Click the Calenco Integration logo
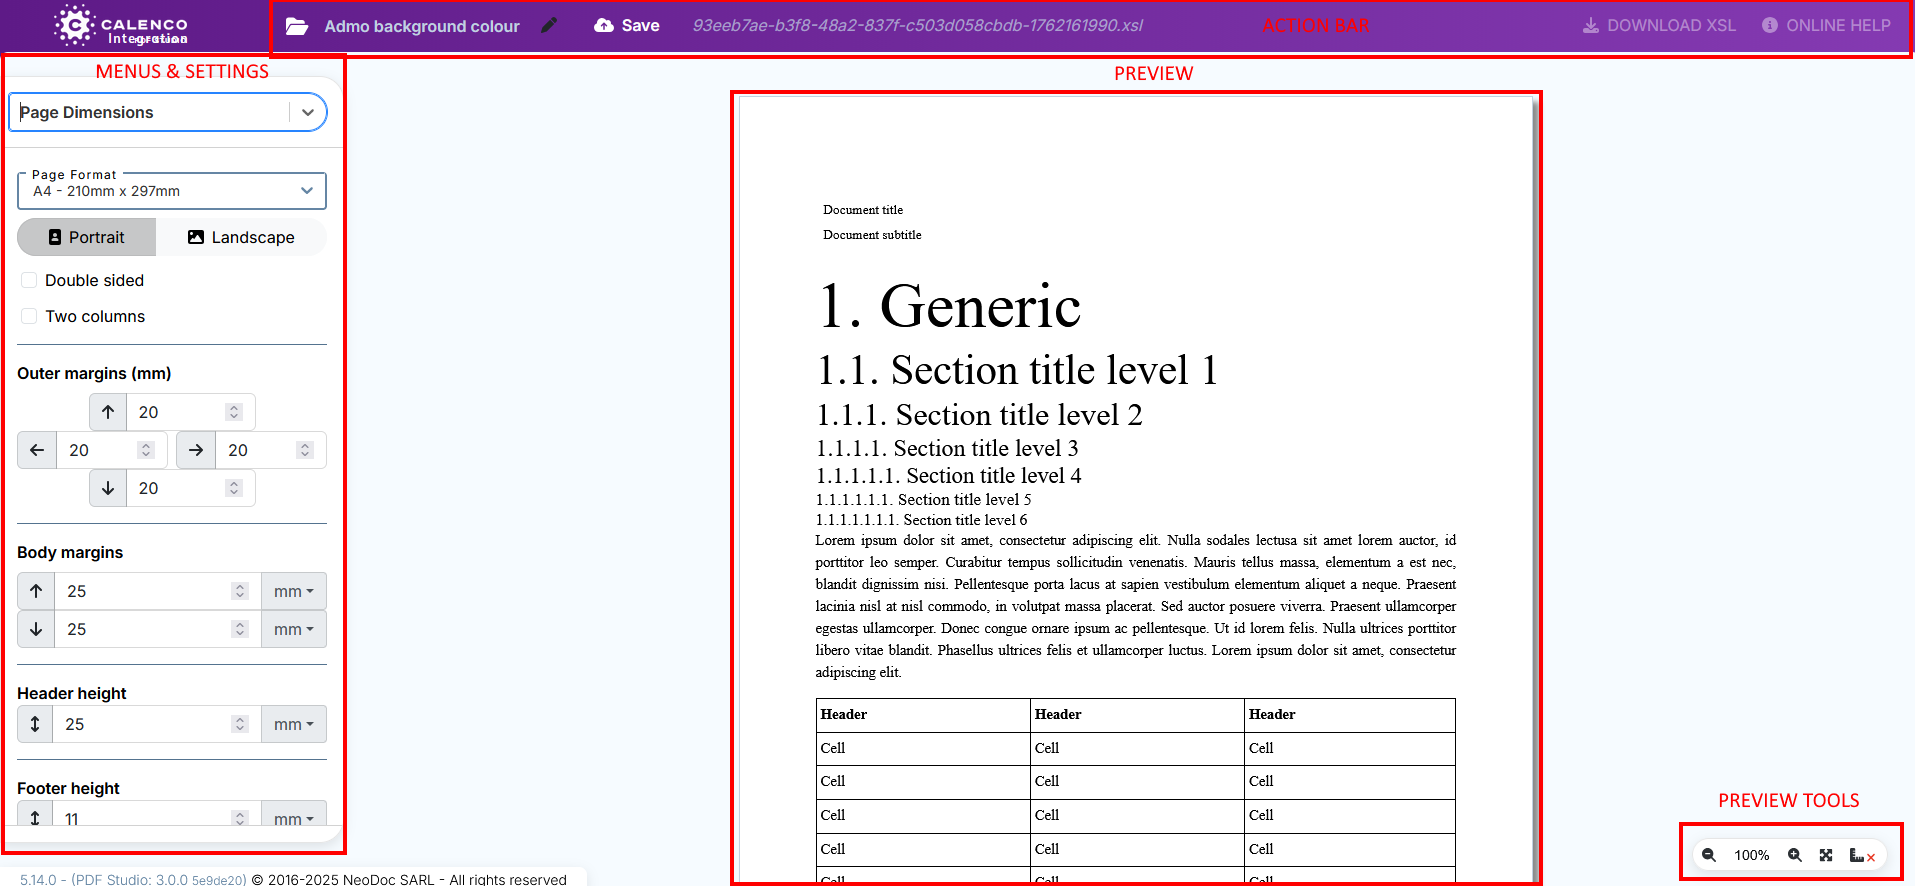1915x886 pixels. pyautogui.click(x=121, y=27)
